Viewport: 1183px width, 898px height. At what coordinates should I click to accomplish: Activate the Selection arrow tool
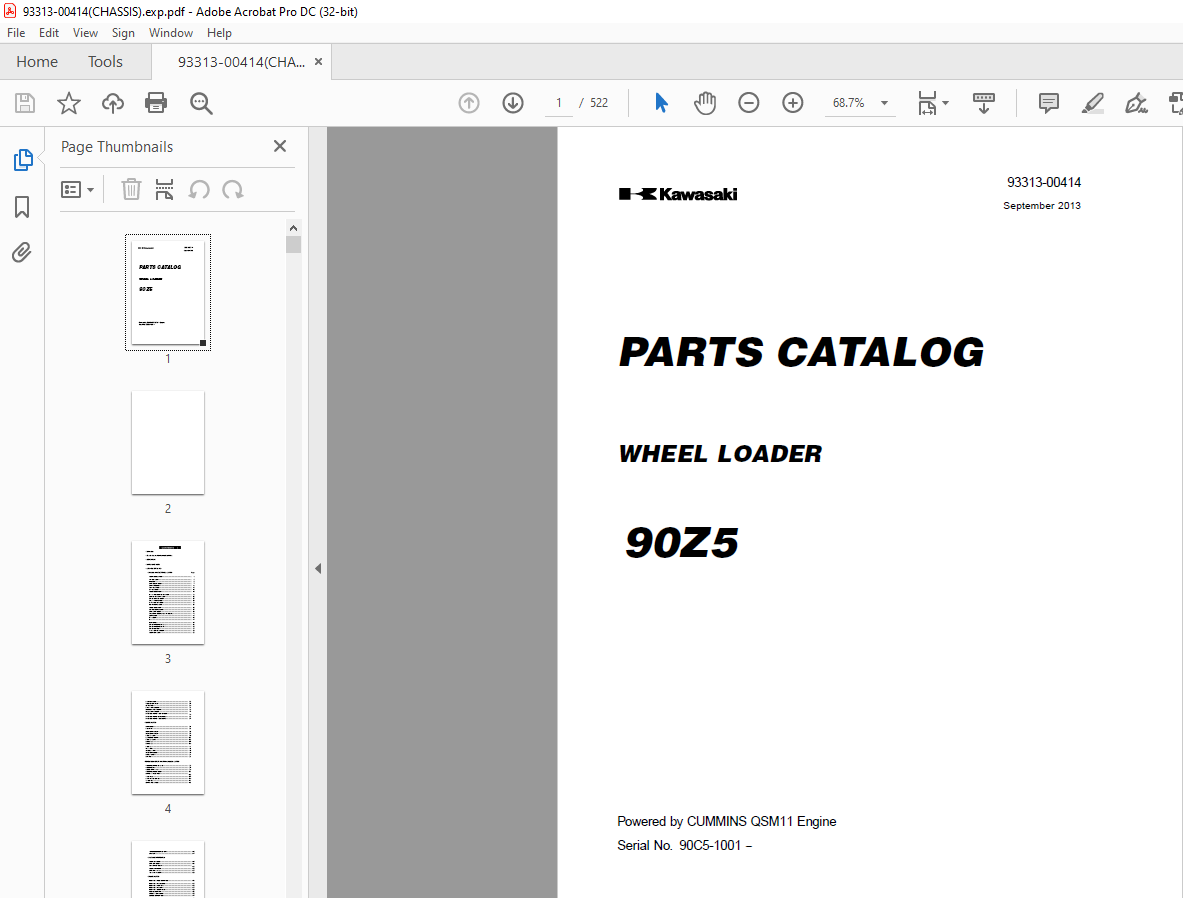(661, 103)
